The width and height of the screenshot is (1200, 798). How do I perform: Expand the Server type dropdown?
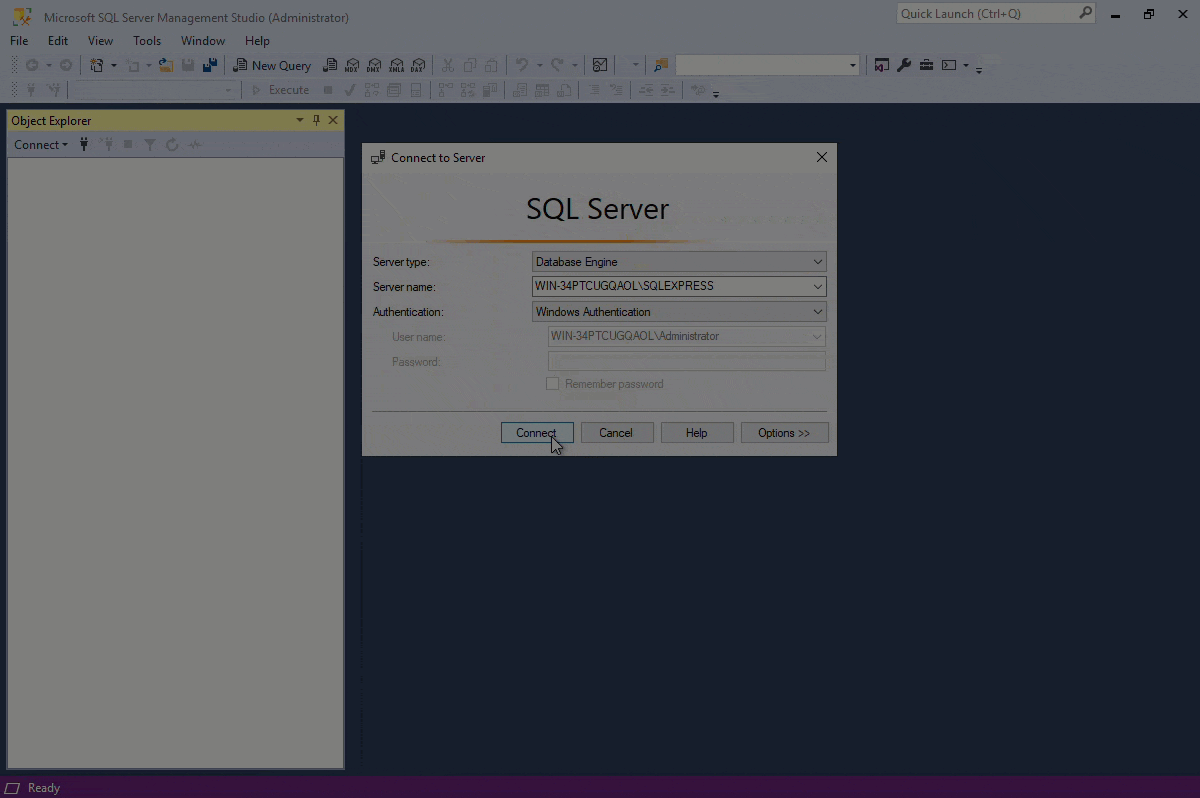coord(817,262)
